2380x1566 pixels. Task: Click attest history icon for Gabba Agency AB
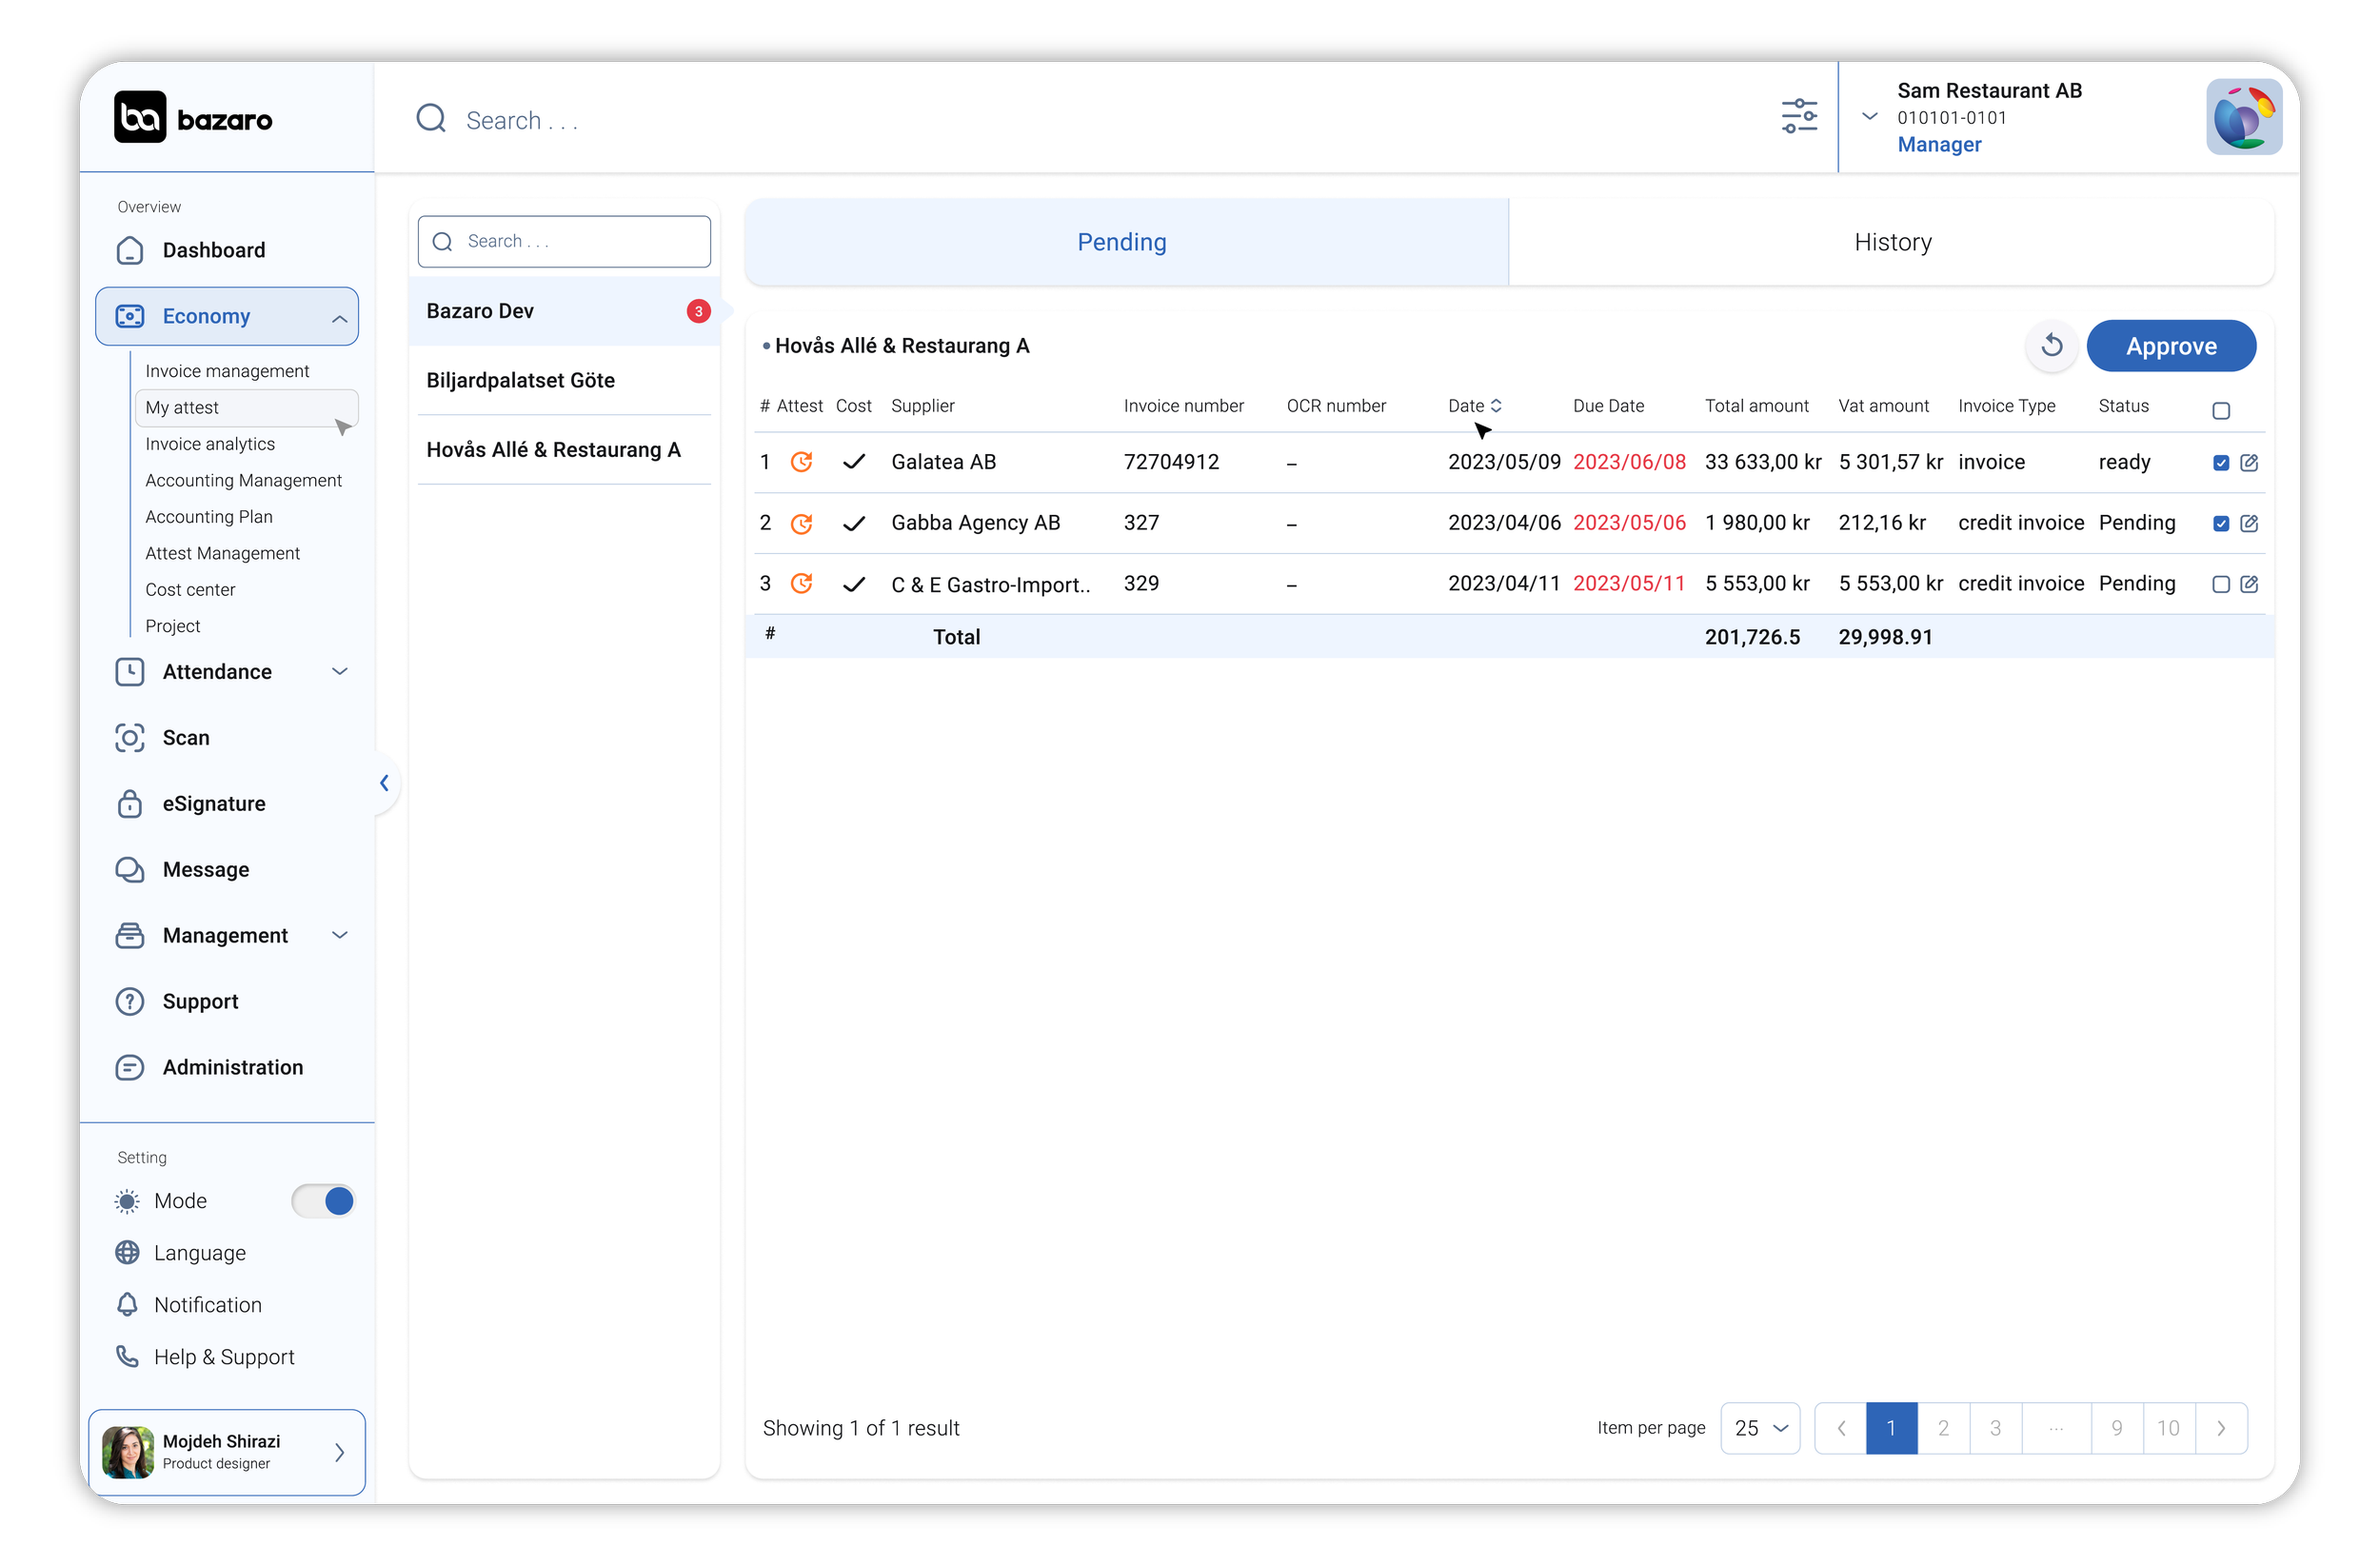(801, 523)
